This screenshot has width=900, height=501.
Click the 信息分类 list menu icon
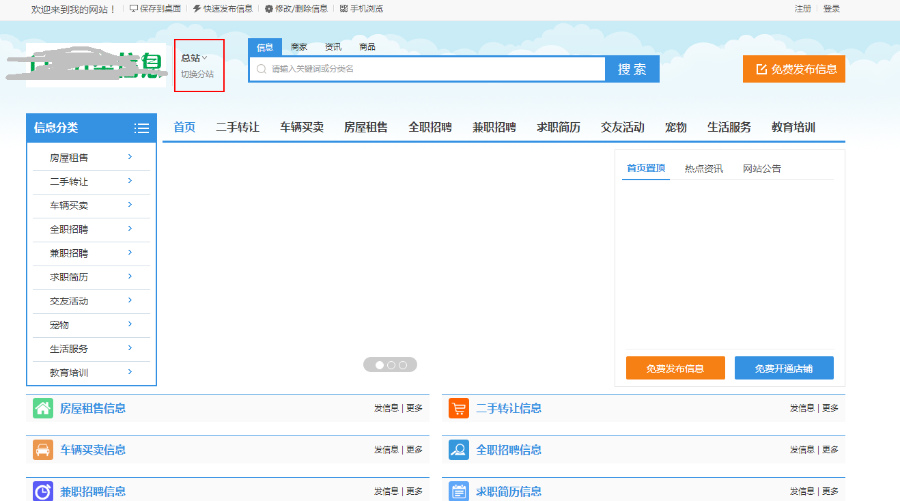[x=141, y=128]
